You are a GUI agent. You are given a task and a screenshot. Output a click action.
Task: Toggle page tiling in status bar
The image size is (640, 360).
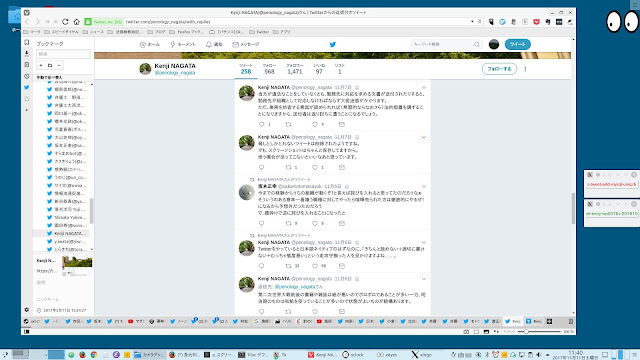(x=476, y=332)
